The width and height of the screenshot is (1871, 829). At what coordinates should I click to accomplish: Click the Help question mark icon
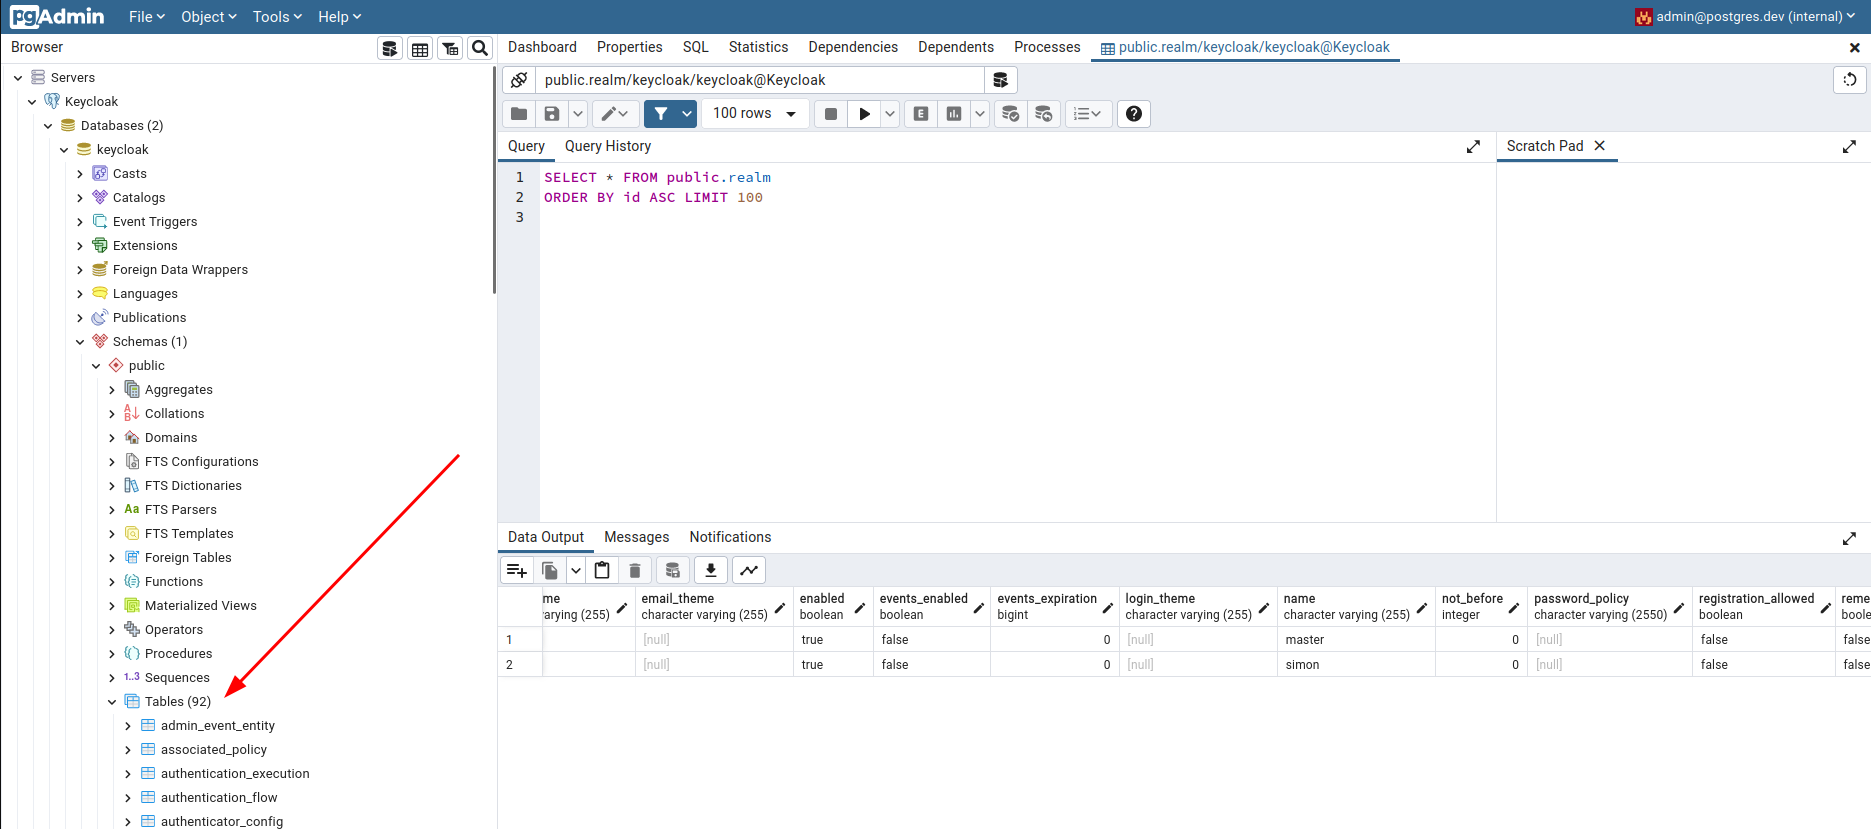click(1134, 114)
